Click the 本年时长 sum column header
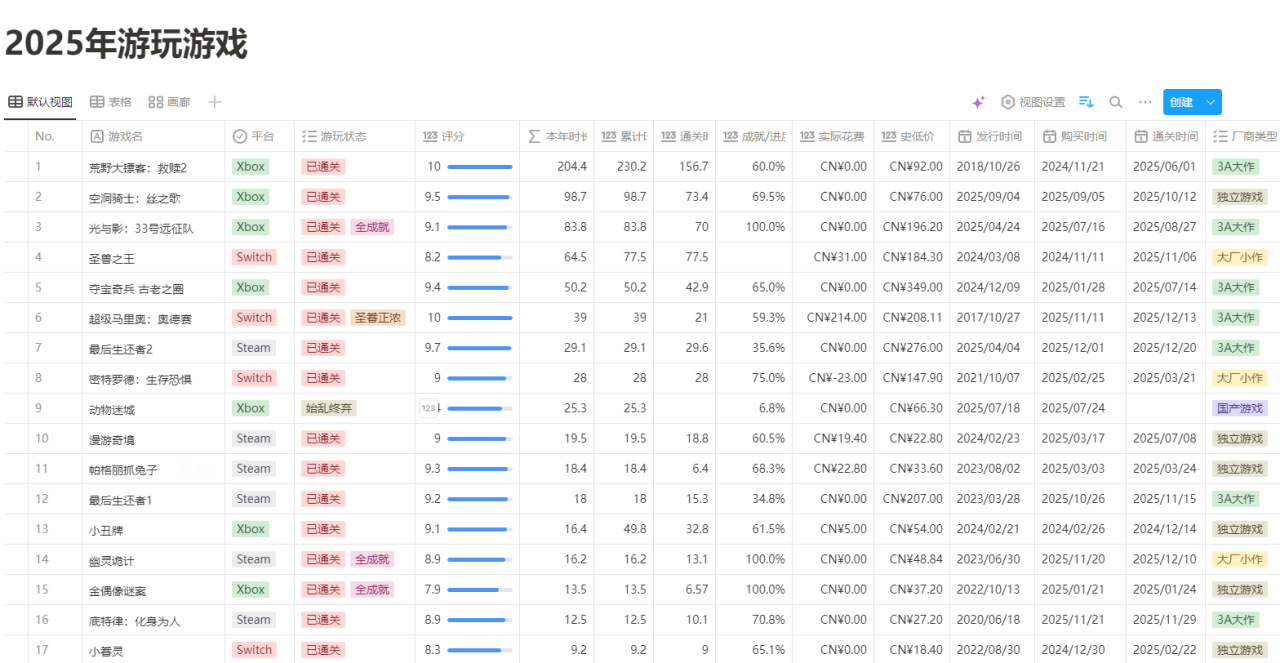This screenshot has width=1280, height=663. click(556, 136)
